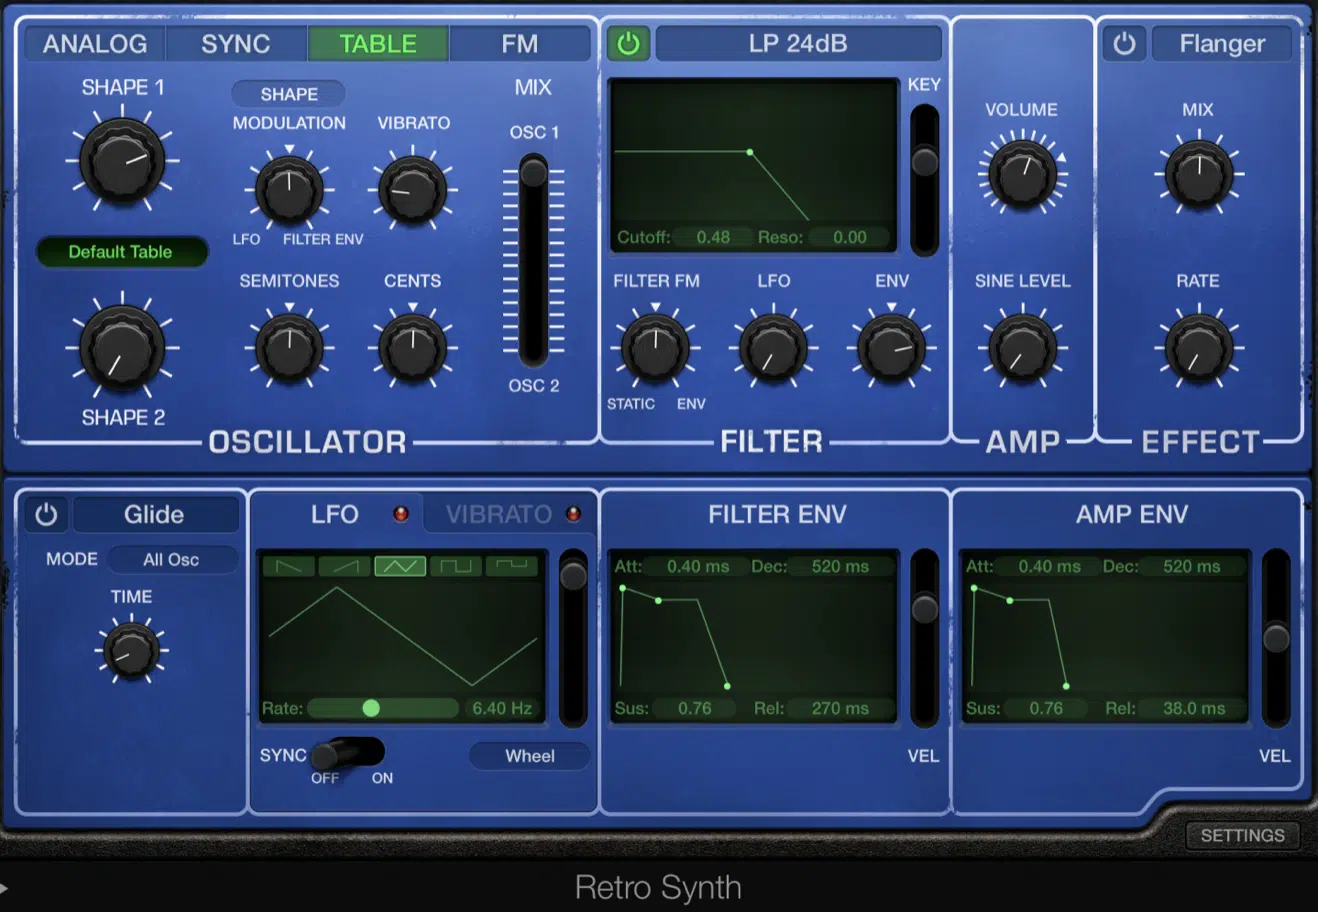Click the filter LFO knob
The image size is (1318, 912).
coord(773,348)
